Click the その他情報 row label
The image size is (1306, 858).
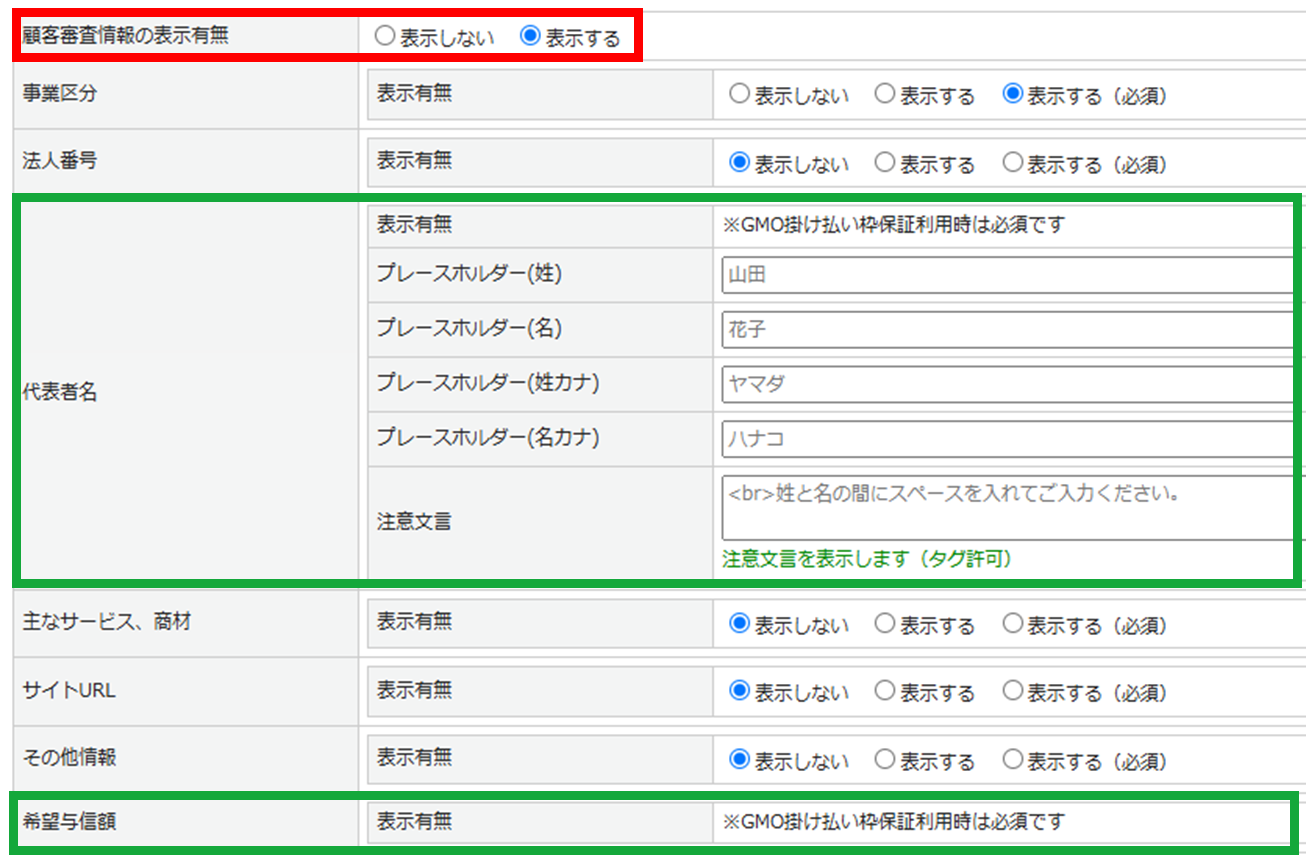tap(69, 757)
